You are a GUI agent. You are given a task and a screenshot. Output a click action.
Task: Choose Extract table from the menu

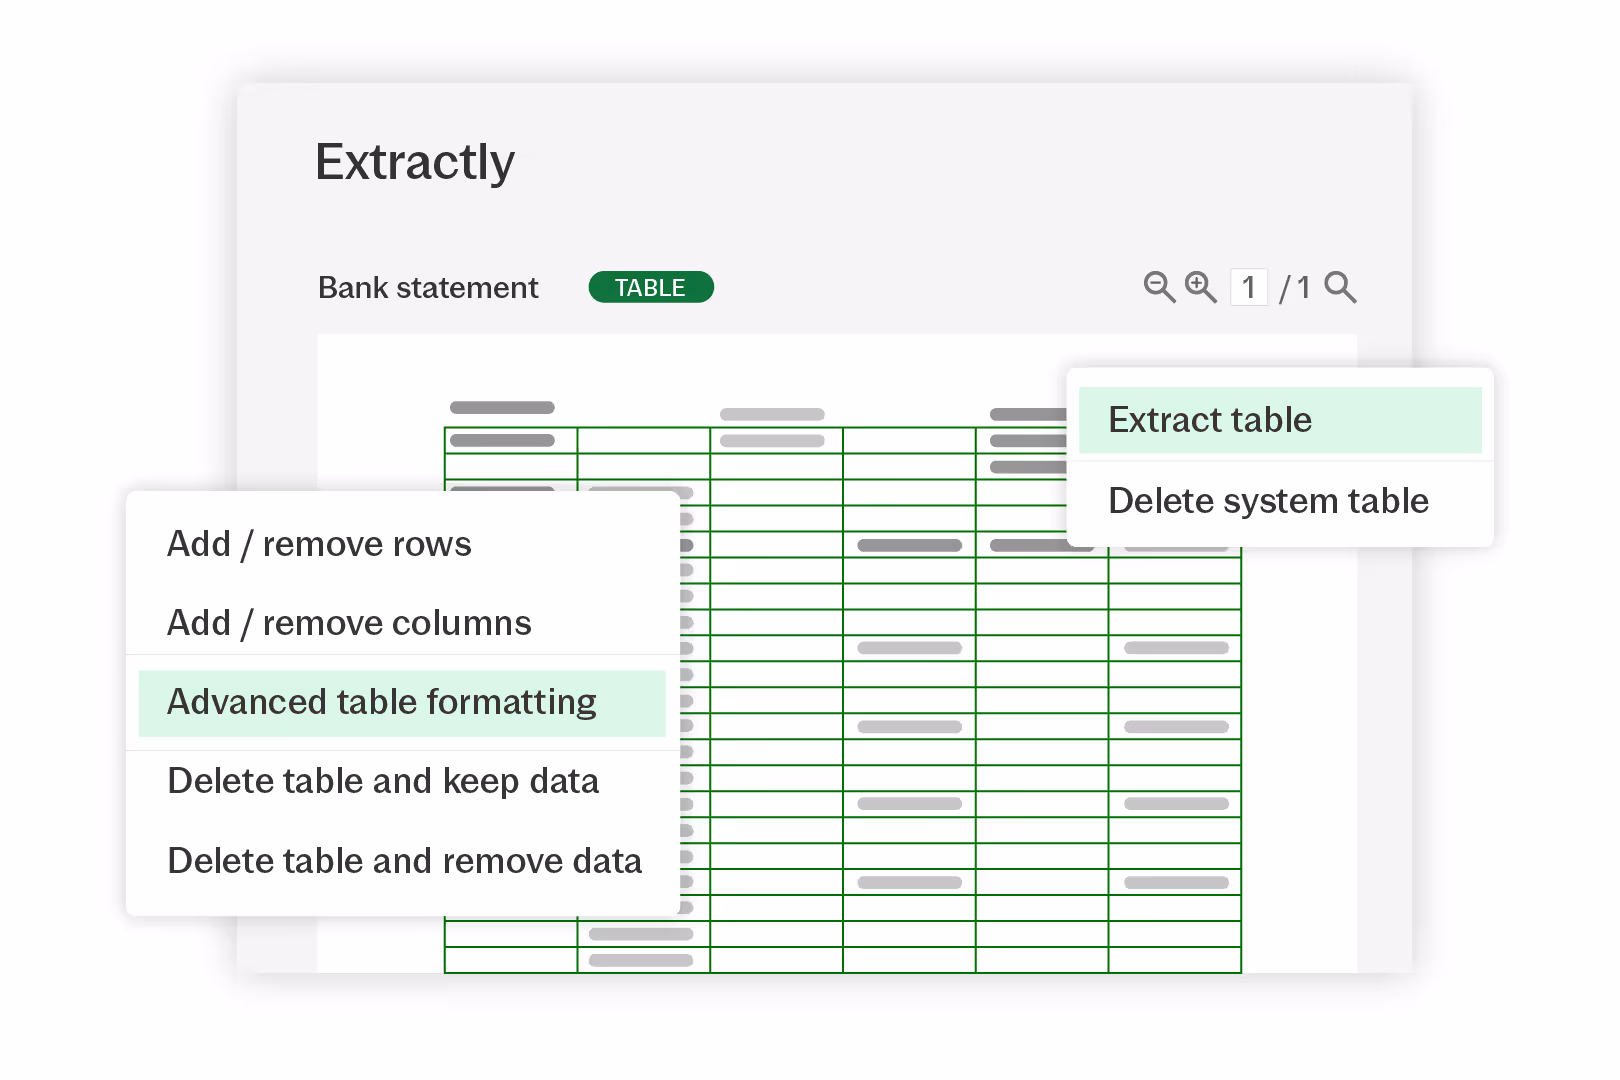pos(1280,420)
